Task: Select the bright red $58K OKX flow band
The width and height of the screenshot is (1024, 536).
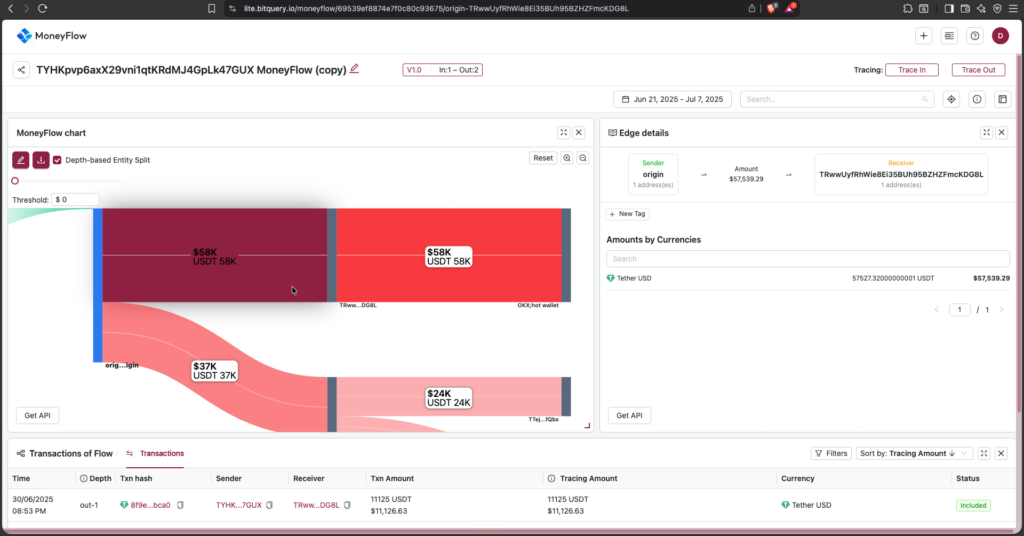Action: (449, 255)
